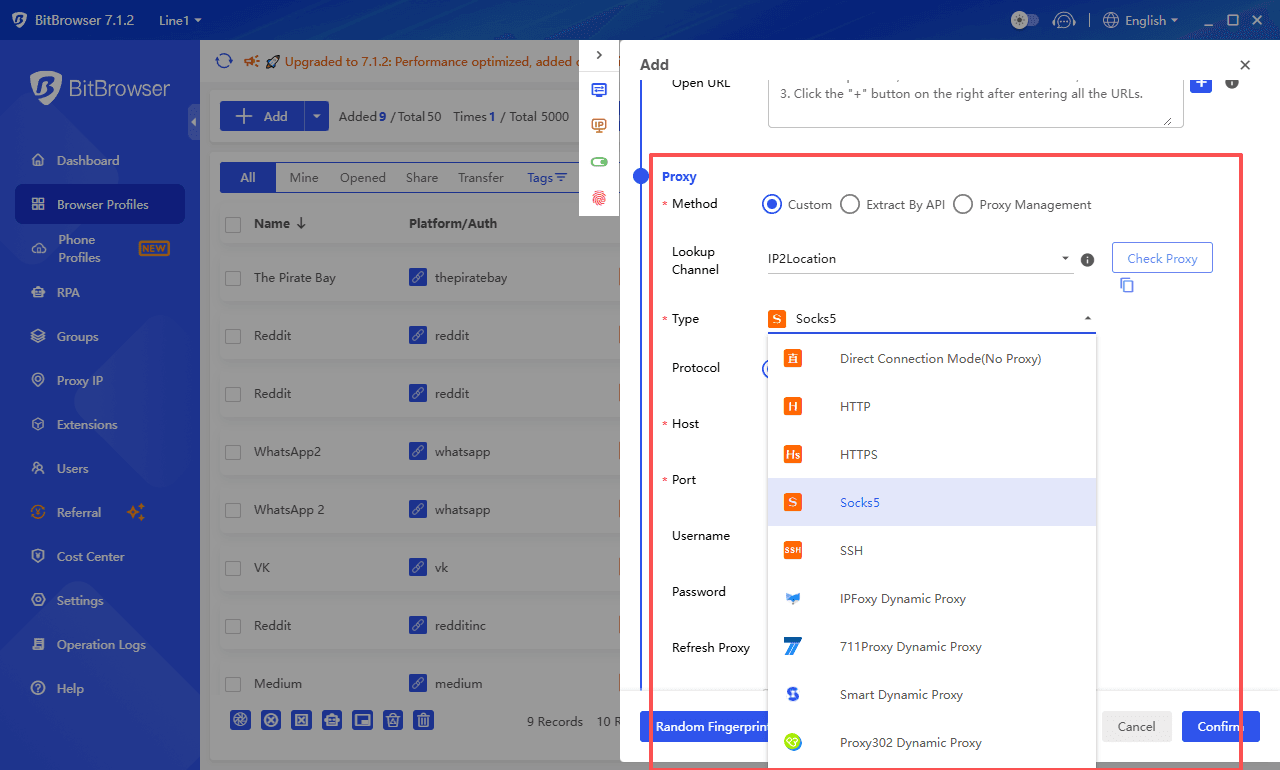The image size is (1280, 770).
Task: Click the info icon beside the Open URL plus button
Action: point(1232,82)
